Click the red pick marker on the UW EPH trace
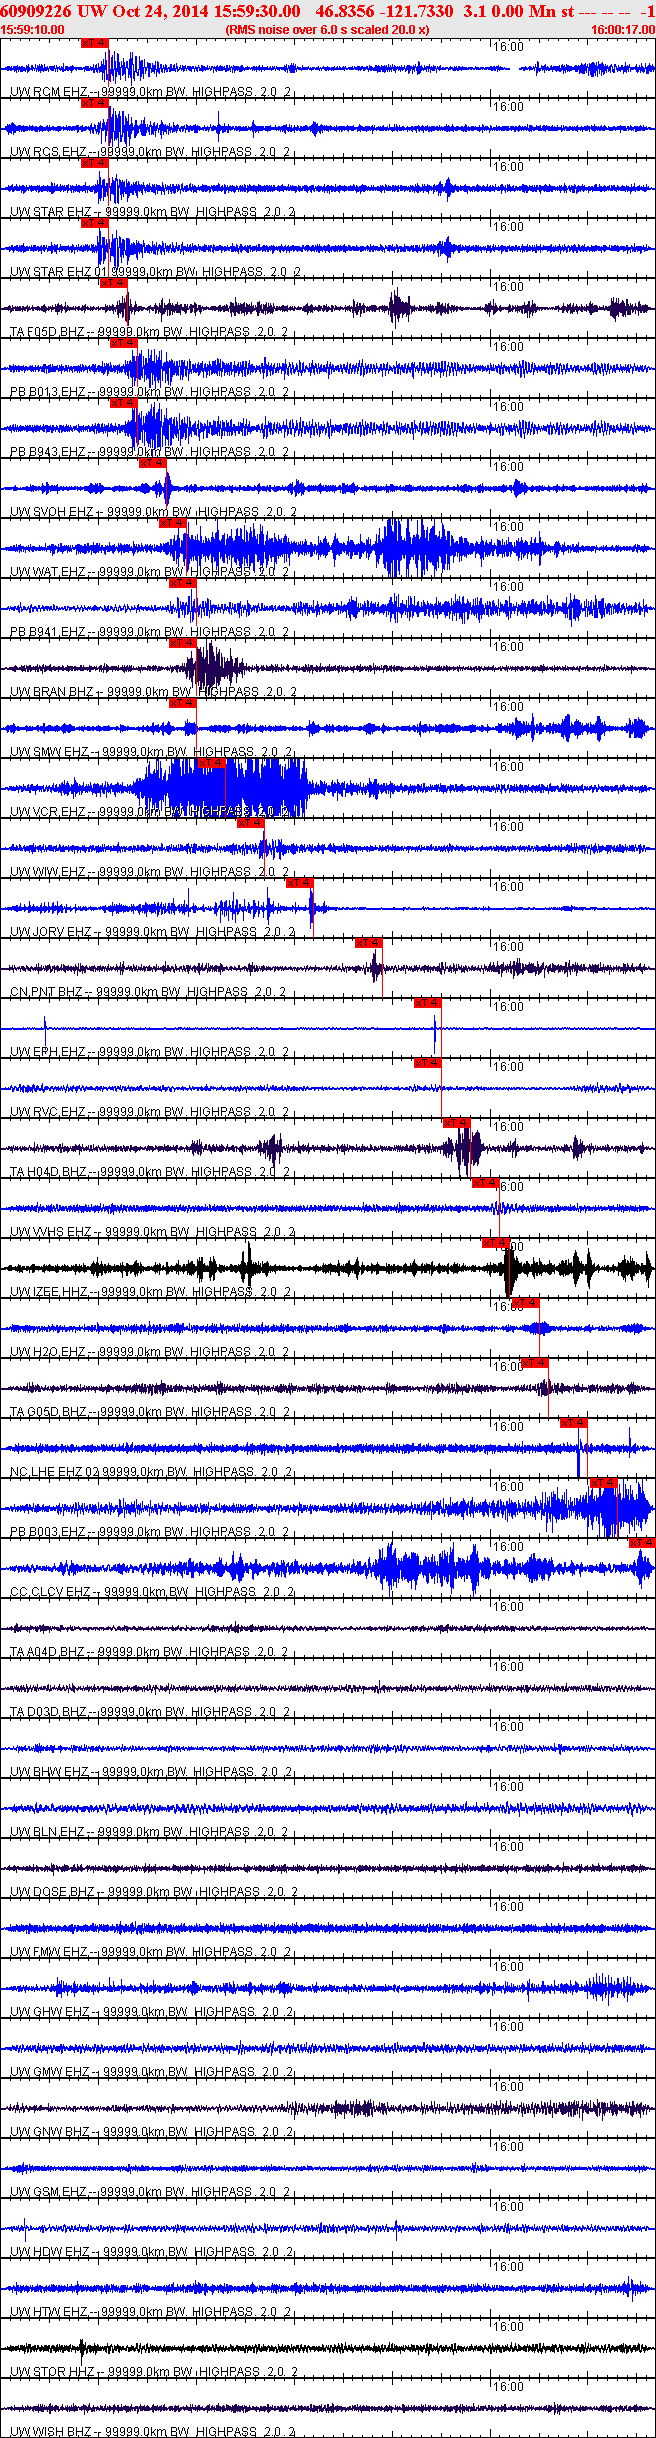Viewport: 656px width, 2438px height. (x=428, y=1003)
